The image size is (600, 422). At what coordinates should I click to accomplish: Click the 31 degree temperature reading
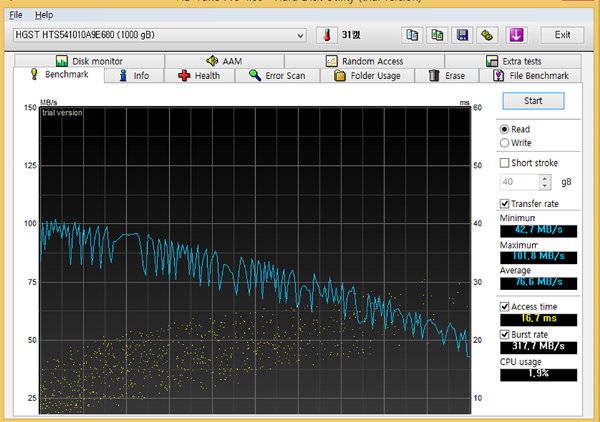pyautogui.click(x=351, y=35)
